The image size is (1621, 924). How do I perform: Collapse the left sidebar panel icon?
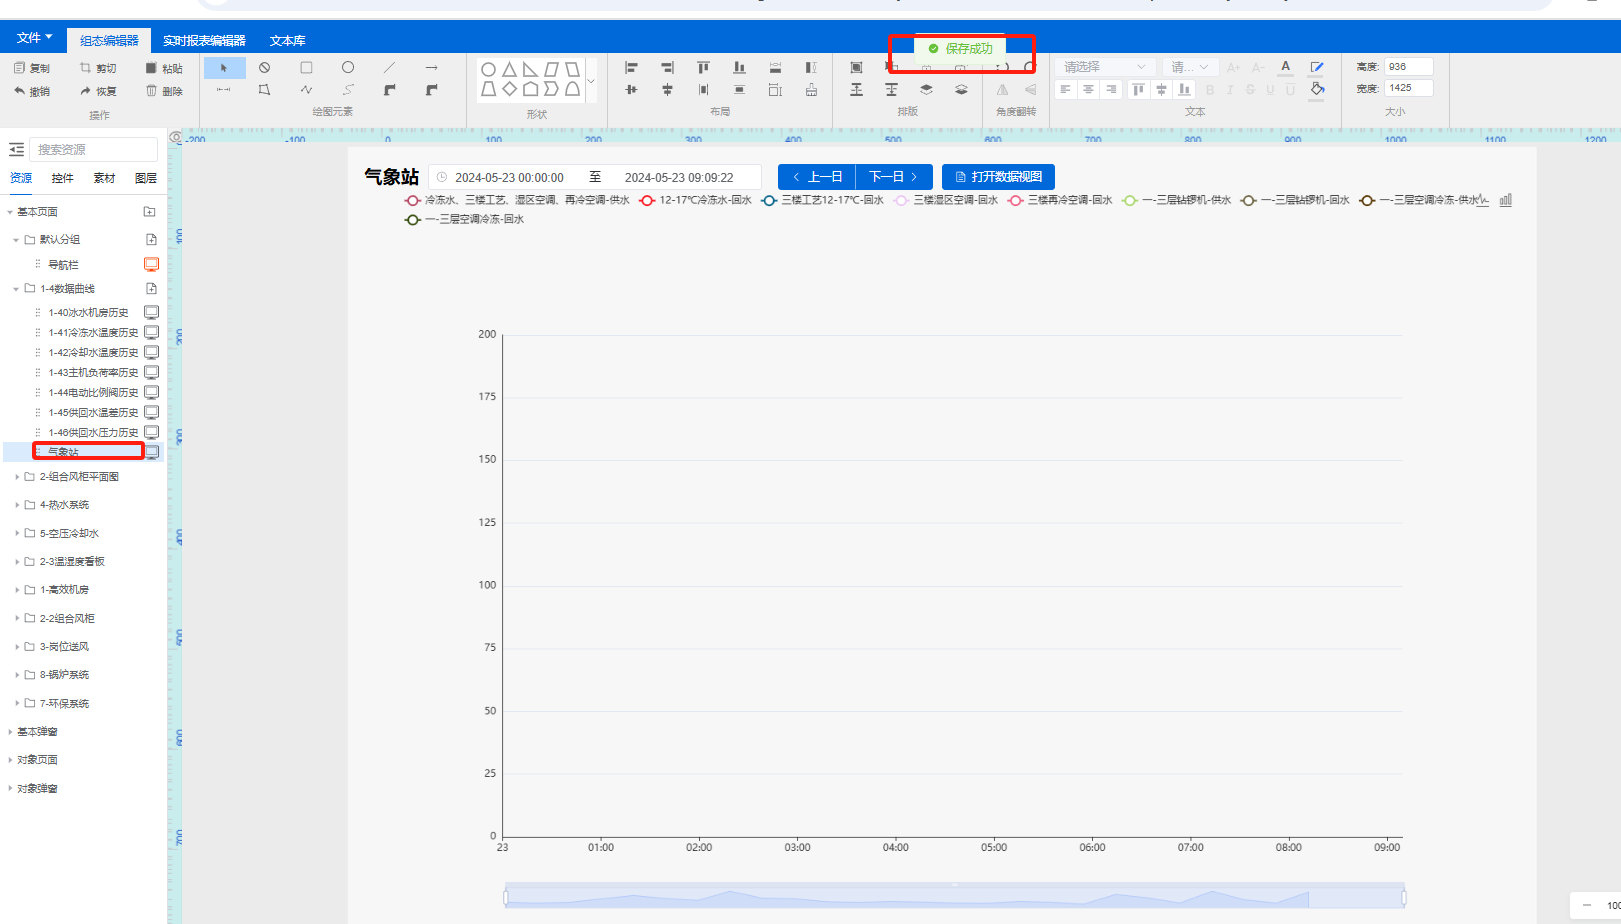coord(16,149)
